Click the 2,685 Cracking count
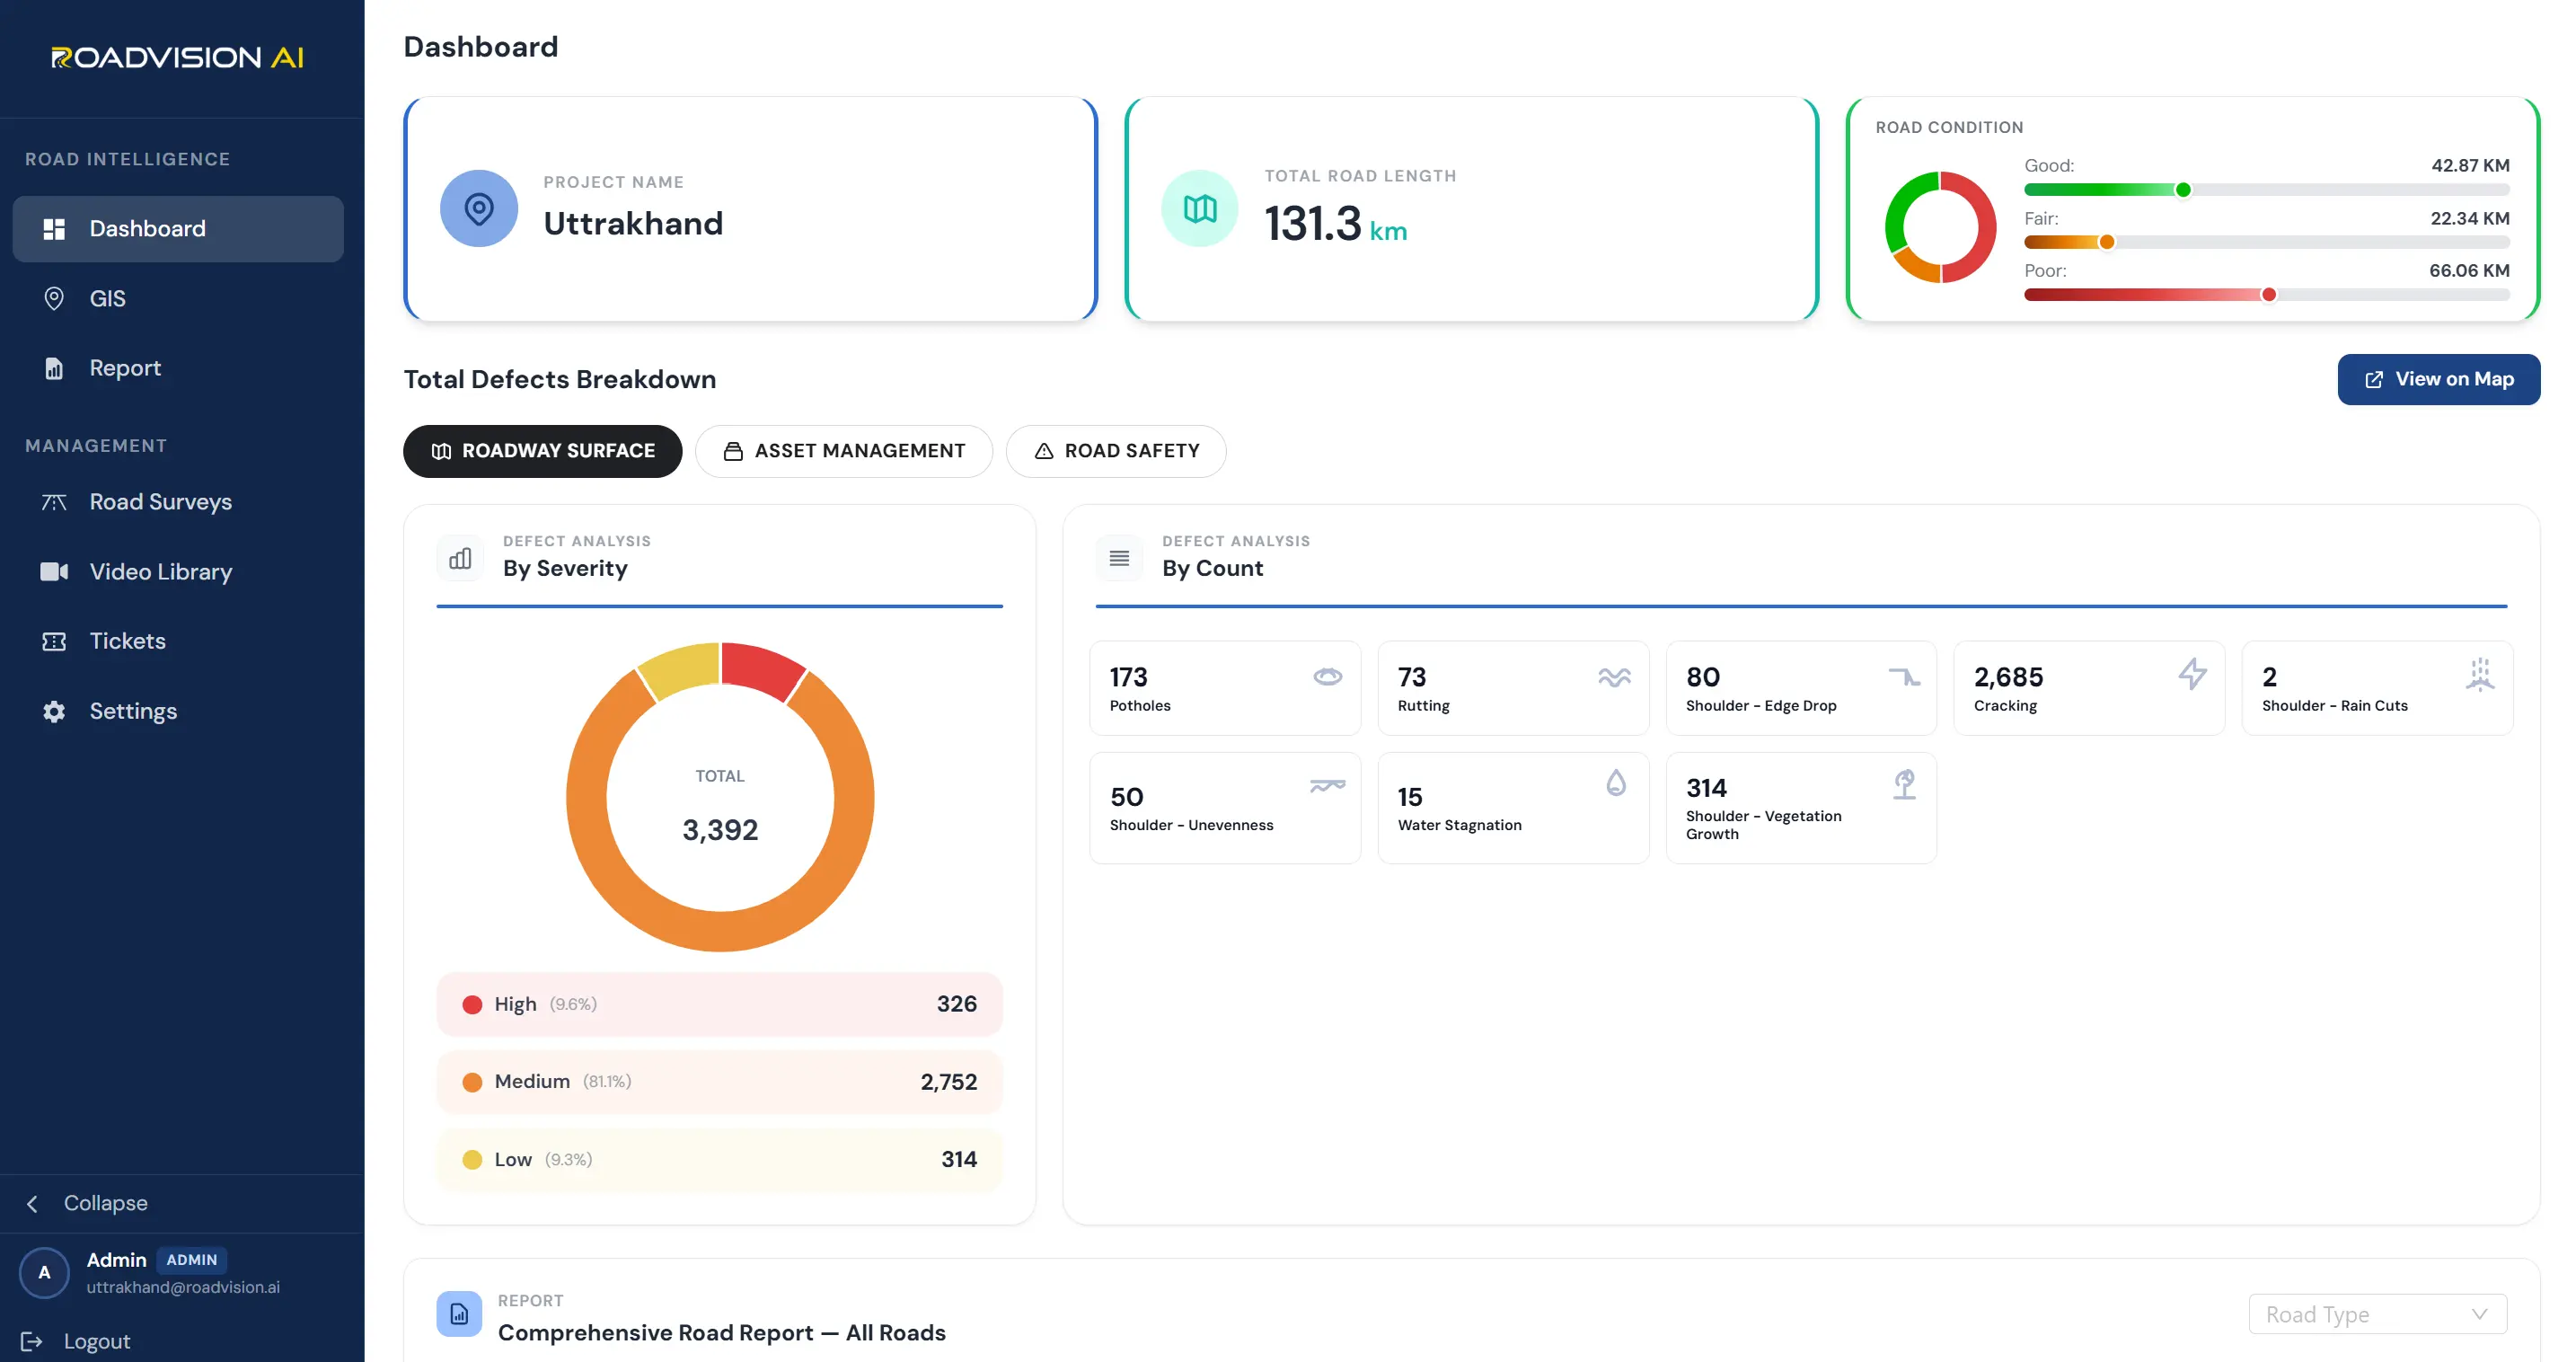 [2008, 677]
